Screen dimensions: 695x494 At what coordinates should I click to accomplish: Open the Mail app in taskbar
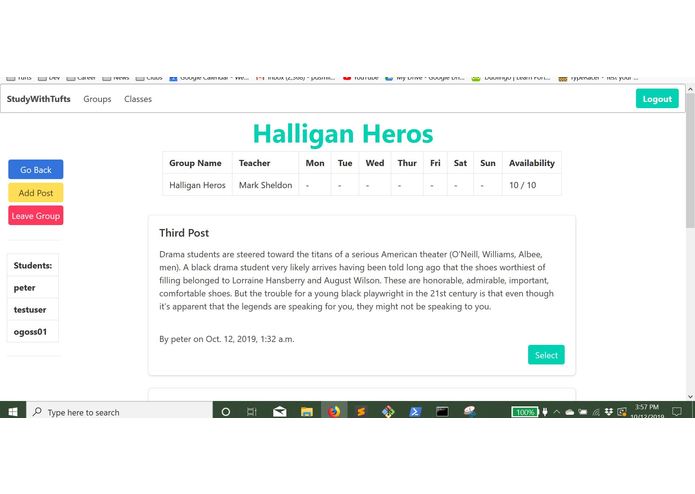(279, 412)
